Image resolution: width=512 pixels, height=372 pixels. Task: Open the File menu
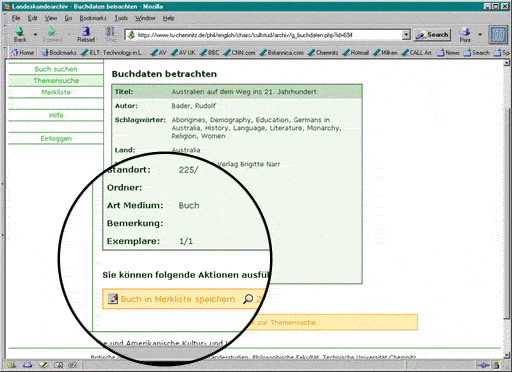(x=16, y=18)
